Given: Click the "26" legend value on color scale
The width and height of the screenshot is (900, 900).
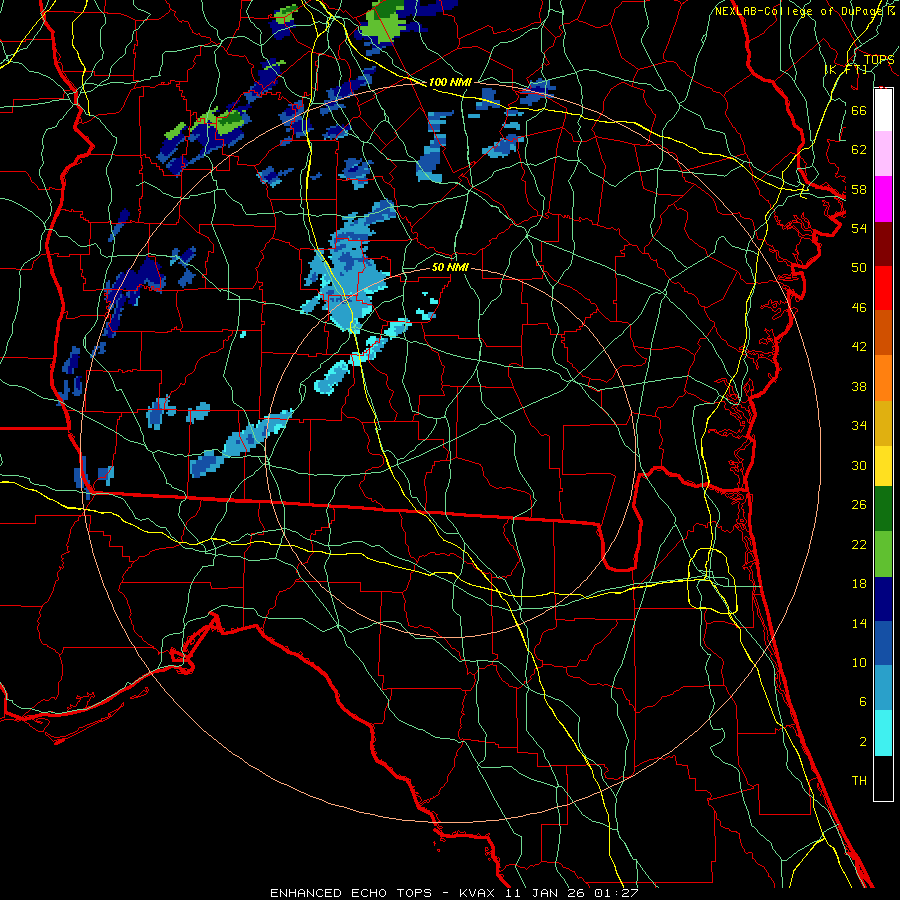Looking at the screenshot, I should click(859, 505).
